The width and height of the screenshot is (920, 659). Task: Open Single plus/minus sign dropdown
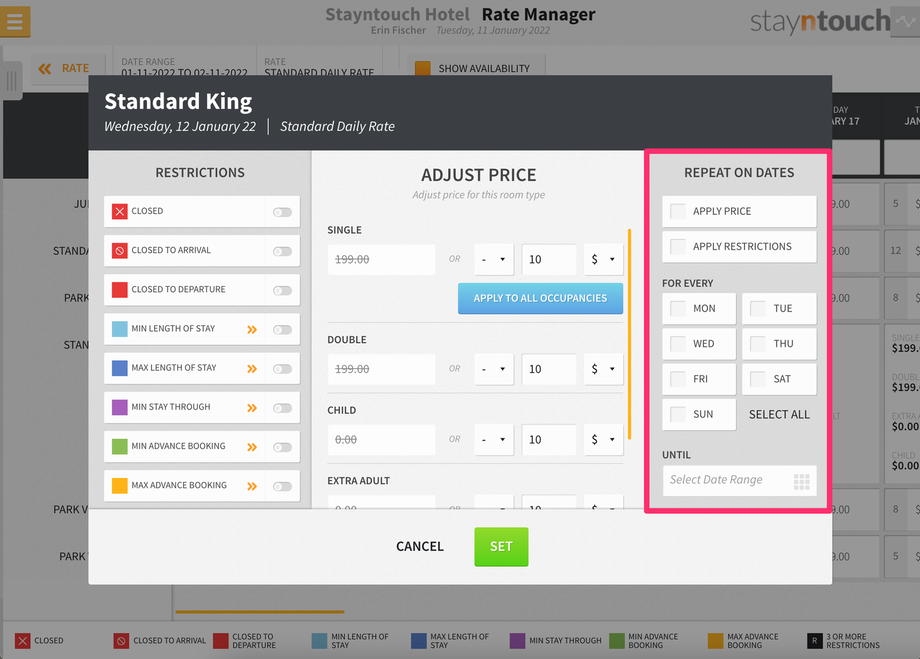click(493, 260)
